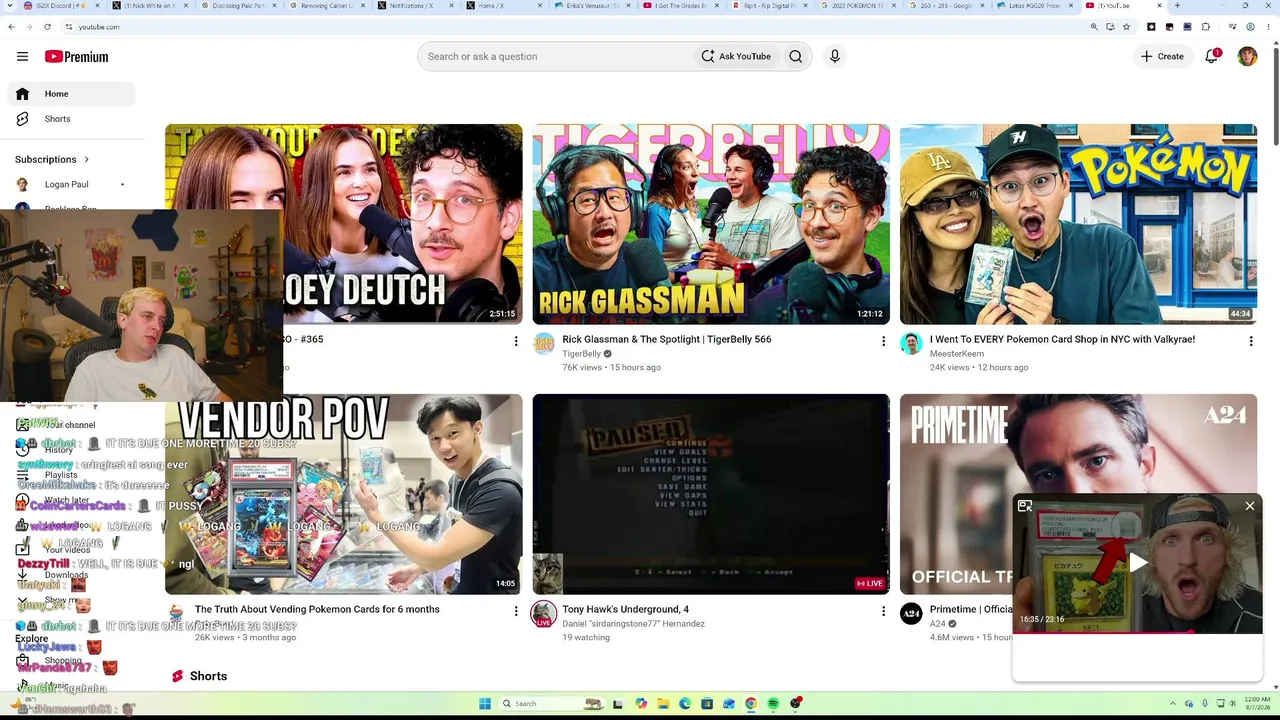Open MeesterKeem channel name link
The image size is (1280, 720).
click(957, 354)
